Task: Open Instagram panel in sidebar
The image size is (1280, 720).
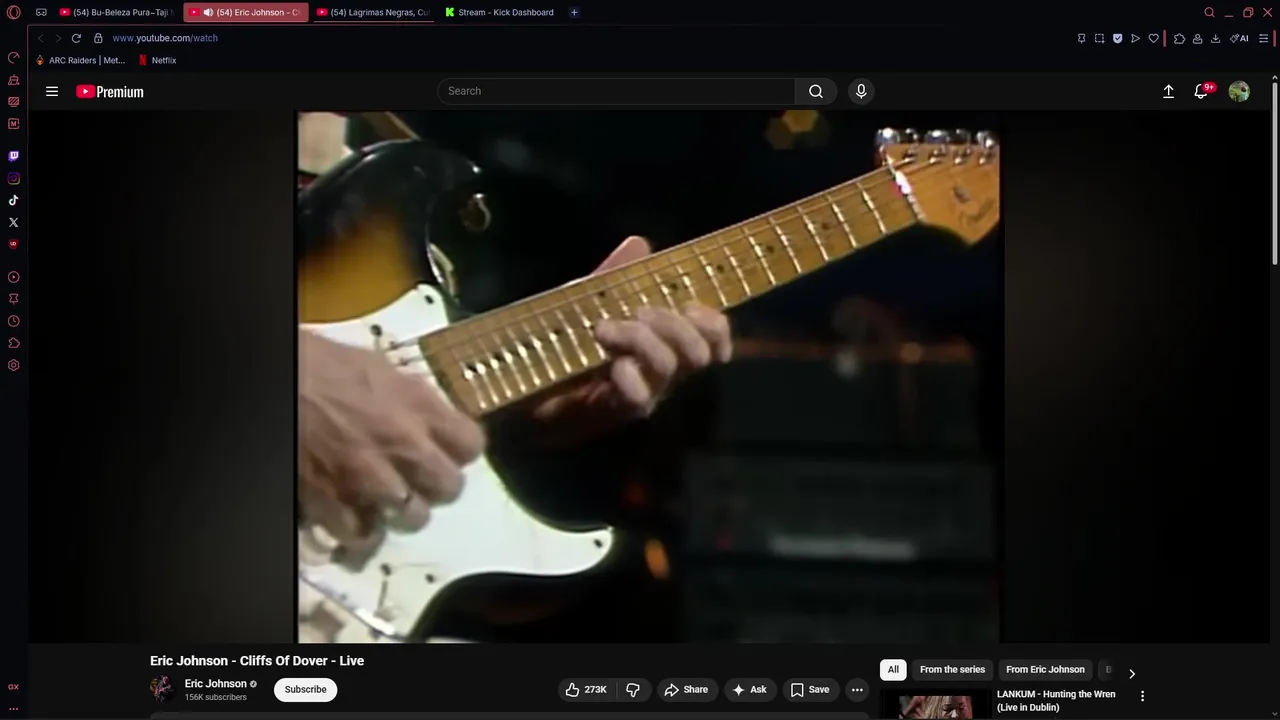Action: (x=13, y=178)
